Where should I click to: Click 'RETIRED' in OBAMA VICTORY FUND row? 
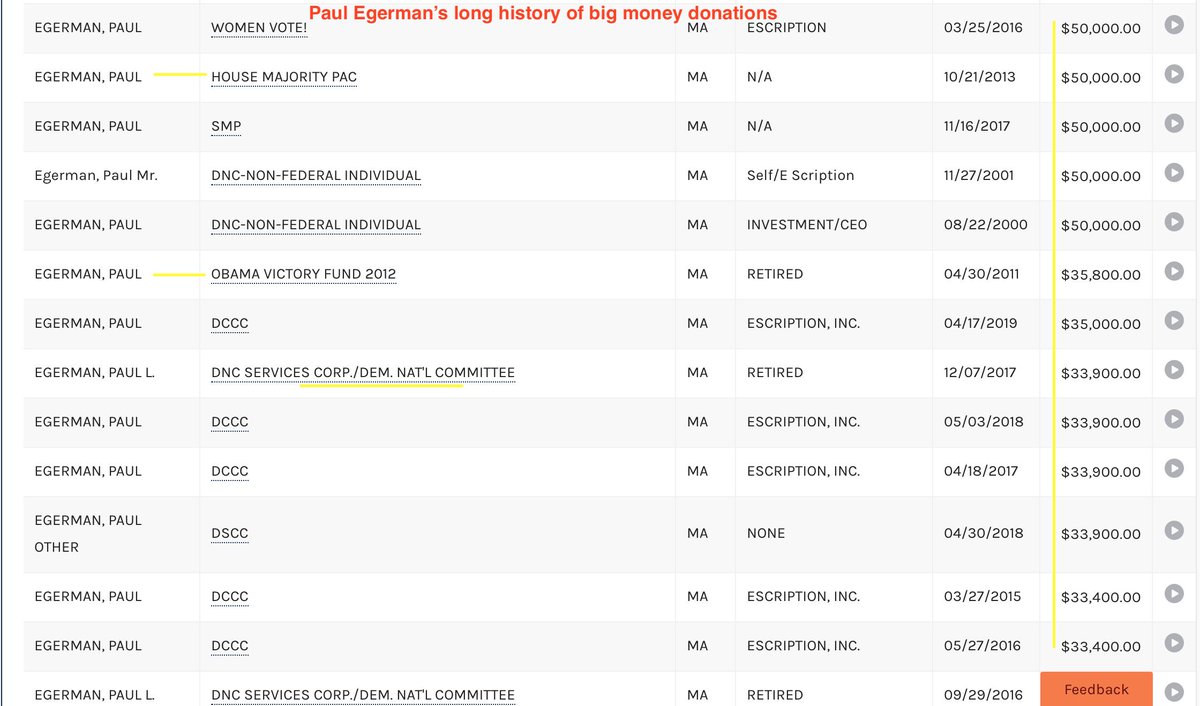click(x=774, y=274)
